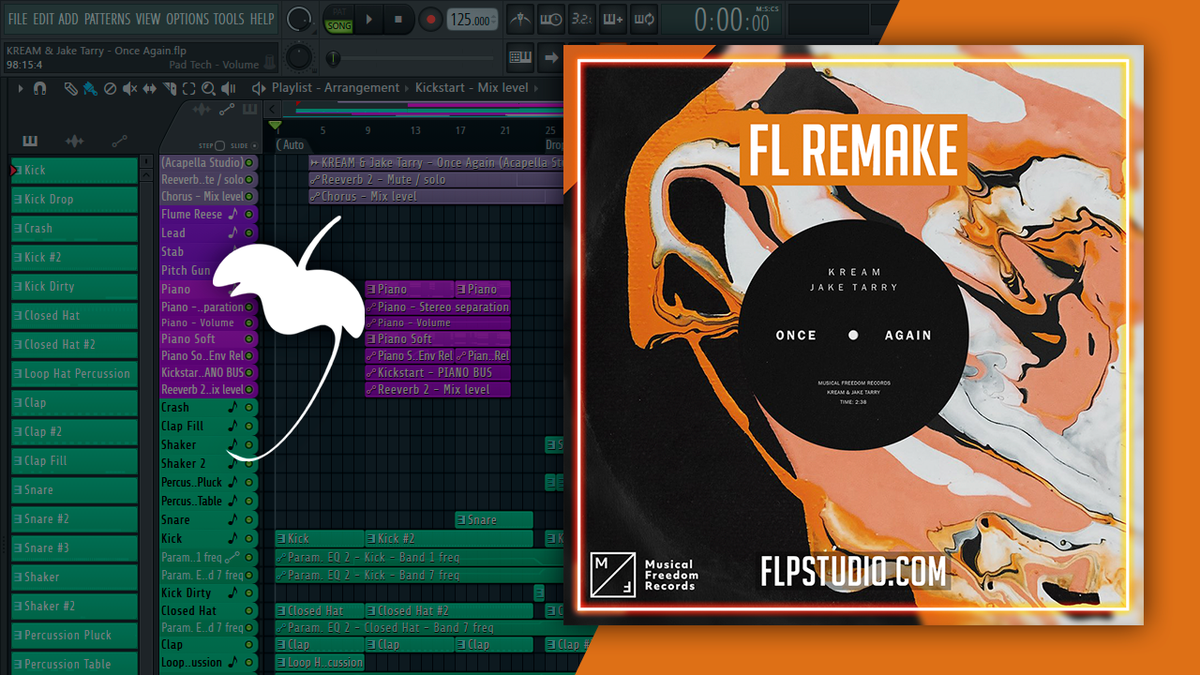Screen dimensions: 1200x675
Task: Switch transport from SONG to PAT mode
Action: [x=339, y=12]
